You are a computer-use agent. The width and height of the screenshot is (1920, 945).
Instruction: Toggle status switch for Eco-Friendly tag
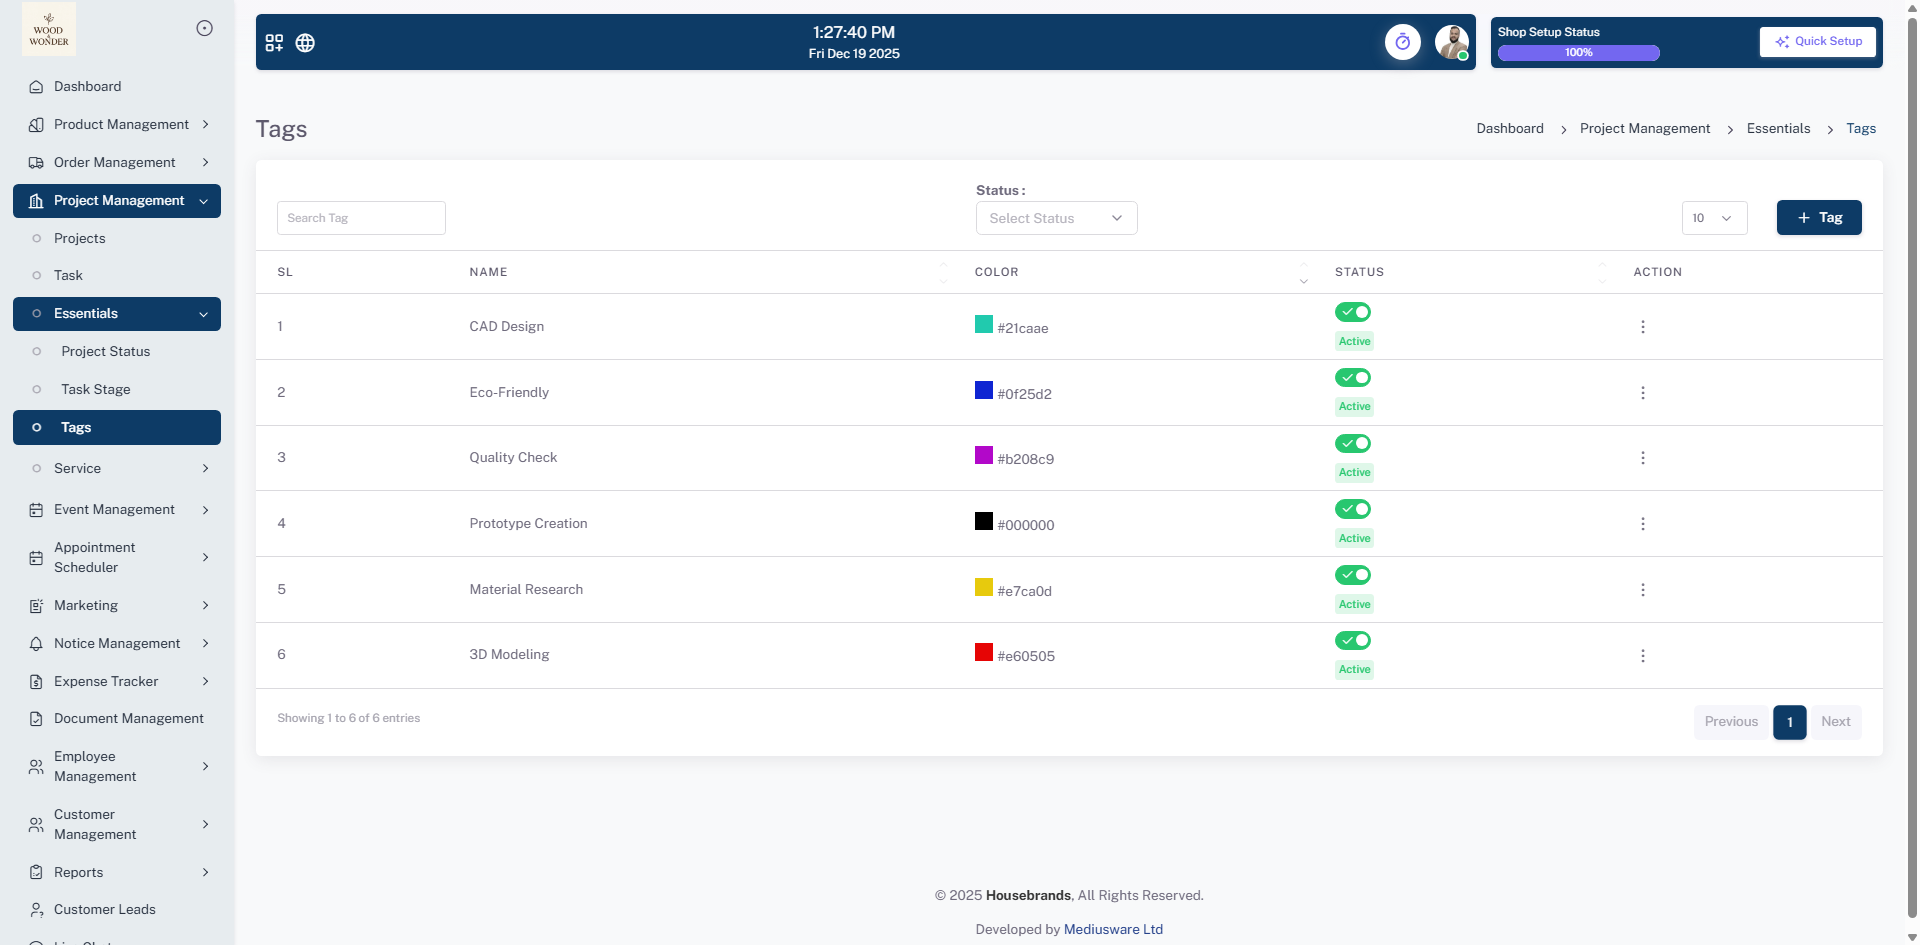[1352, 378]
